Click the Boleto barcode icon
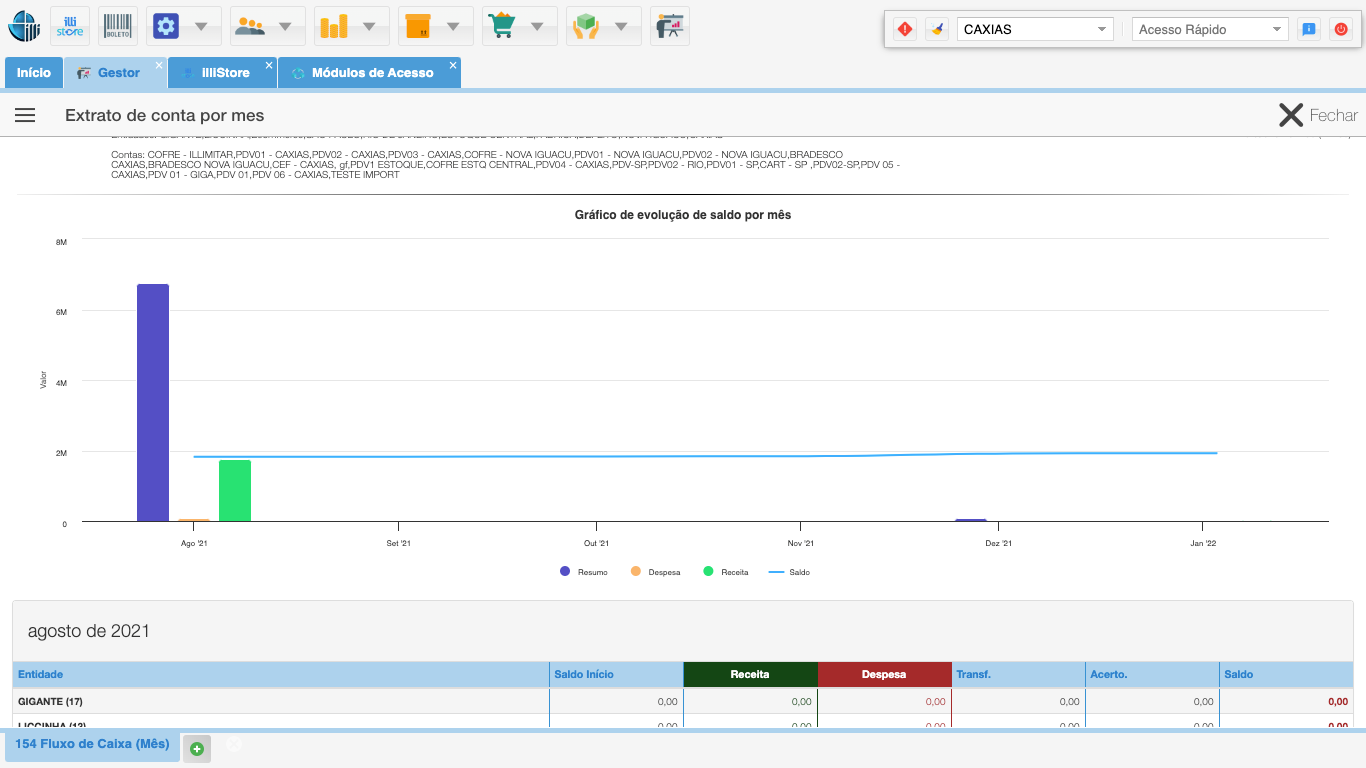This screenshot has height=768, width=1366. click(x=118, y=26)
